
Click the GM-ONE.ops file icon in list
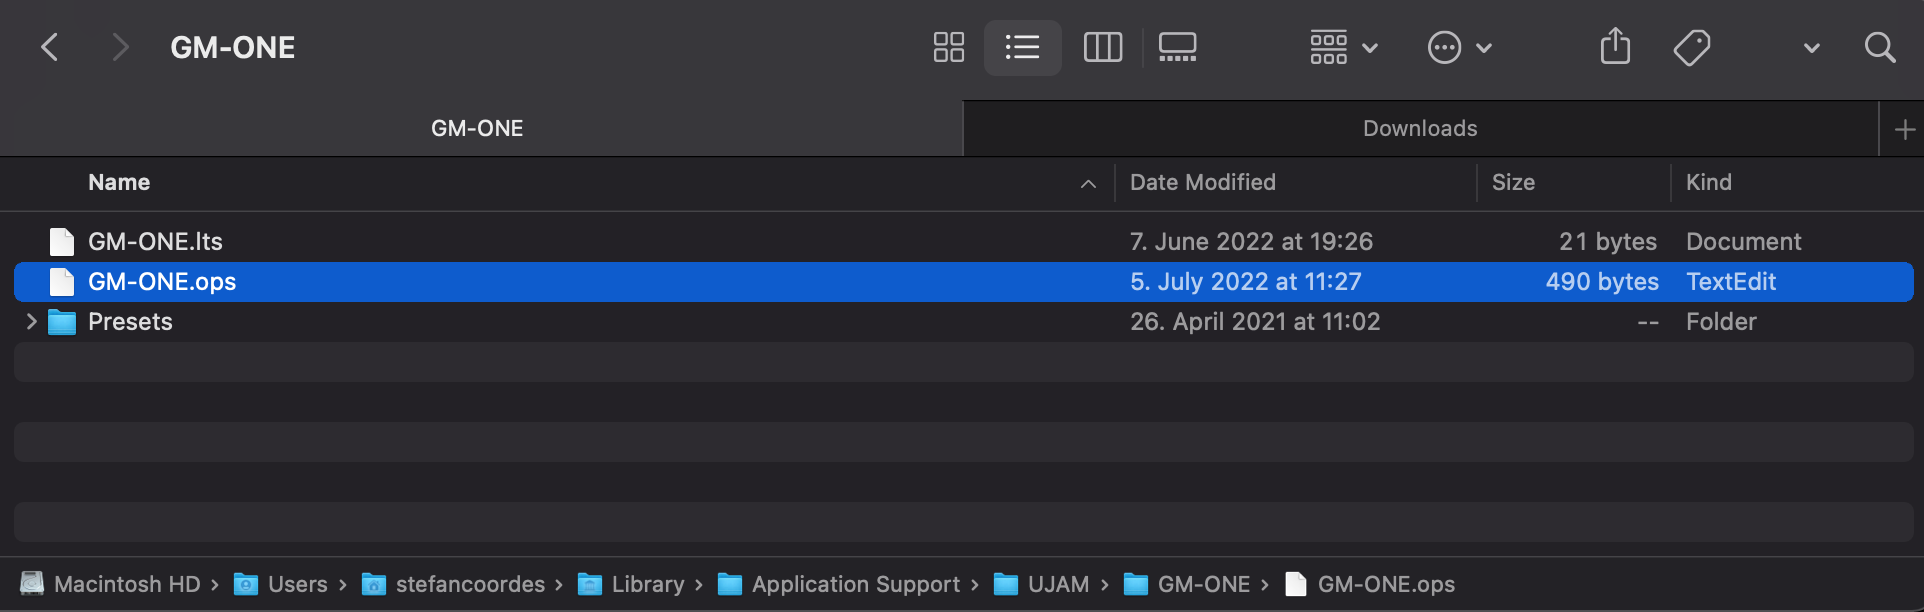click(x=62, y=281)
